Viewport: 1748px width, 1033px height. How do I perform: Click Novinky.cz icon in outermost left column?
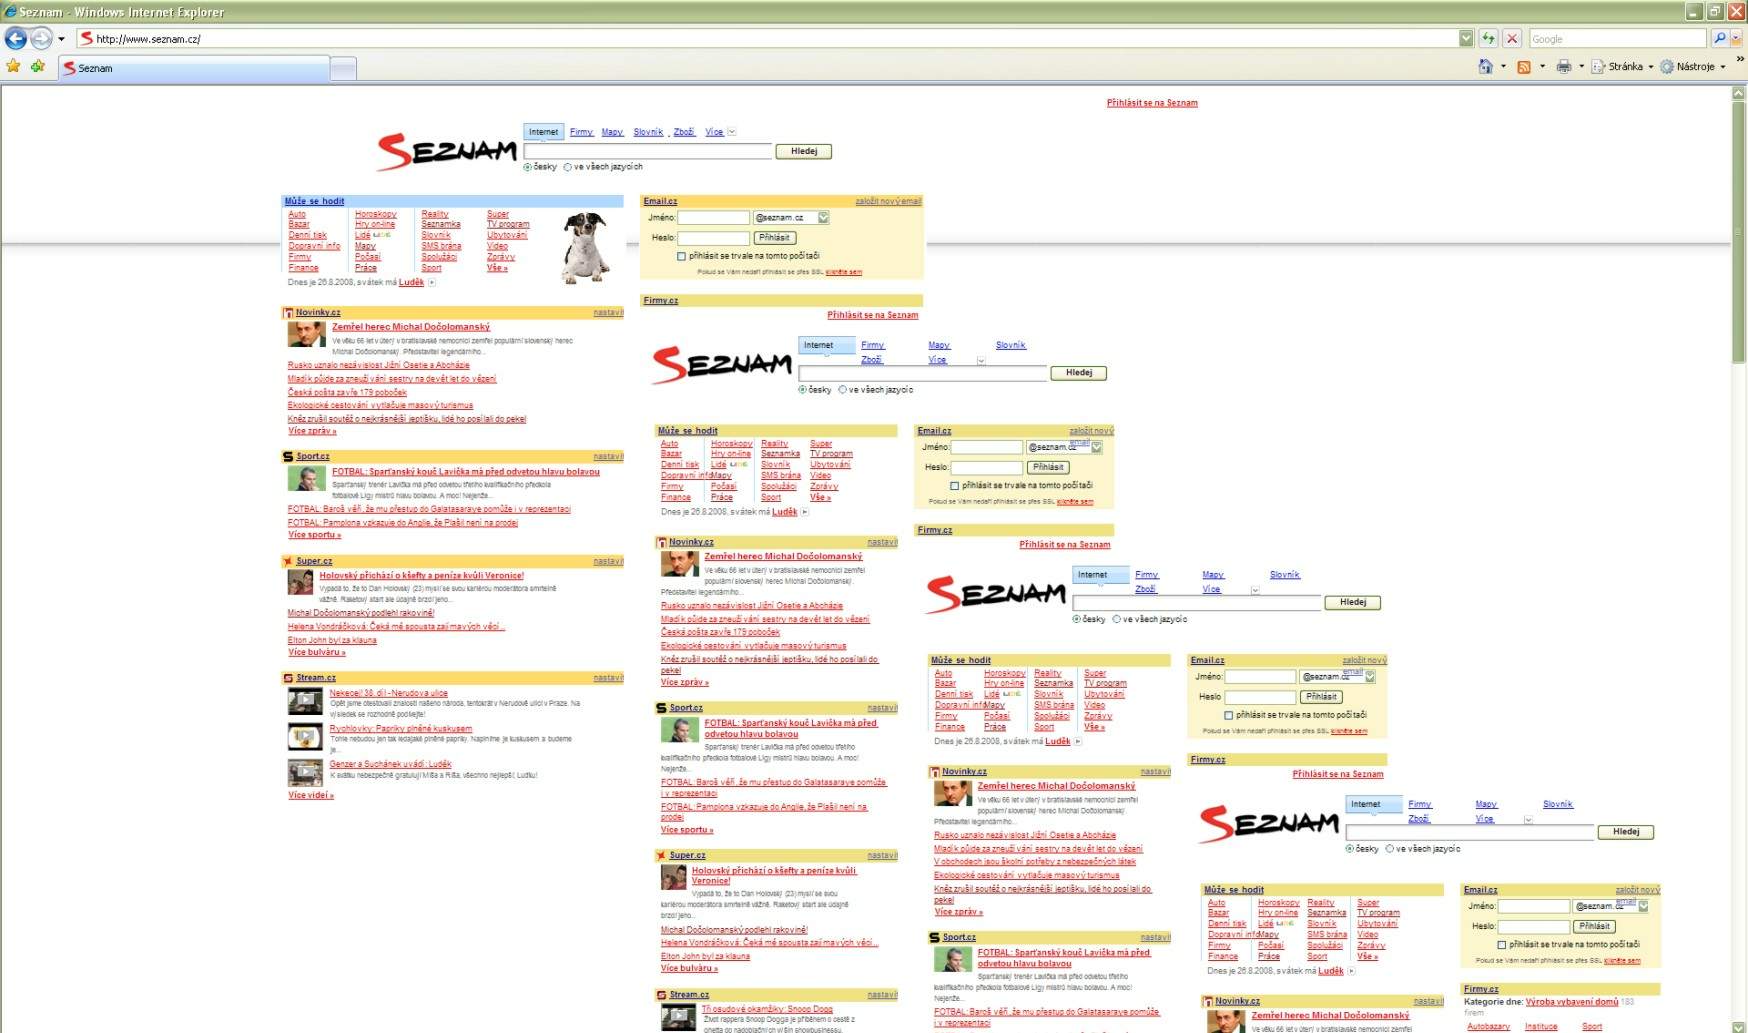pos(288,313)
